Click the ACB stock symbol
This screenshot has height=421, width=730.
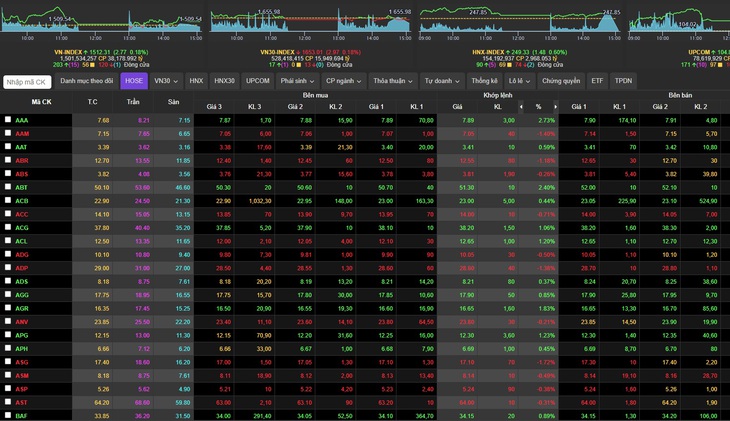(22, 201)
